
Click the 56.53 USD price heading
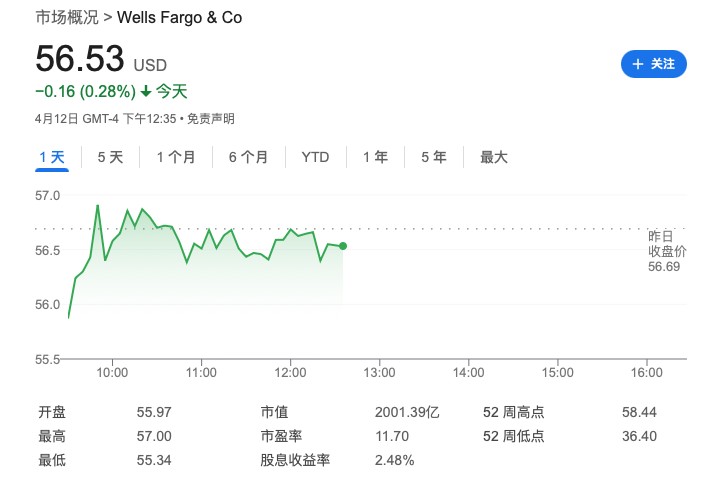click(101, 59)
